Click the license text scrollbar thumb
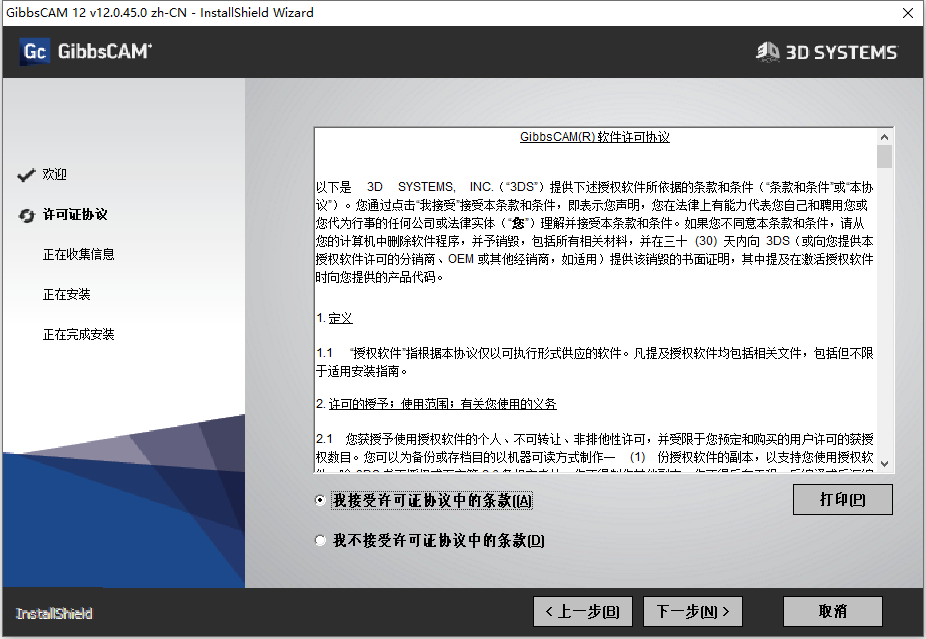Screen dimensions: 926x639 click(x=884, y=157)
